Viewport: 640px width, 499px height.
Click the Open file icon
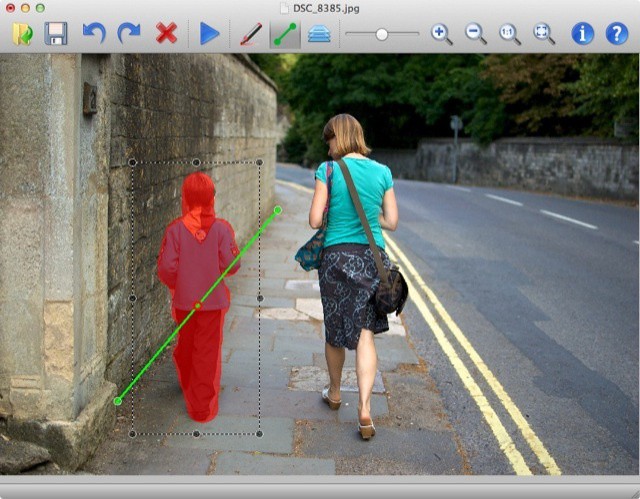point(23,34)
